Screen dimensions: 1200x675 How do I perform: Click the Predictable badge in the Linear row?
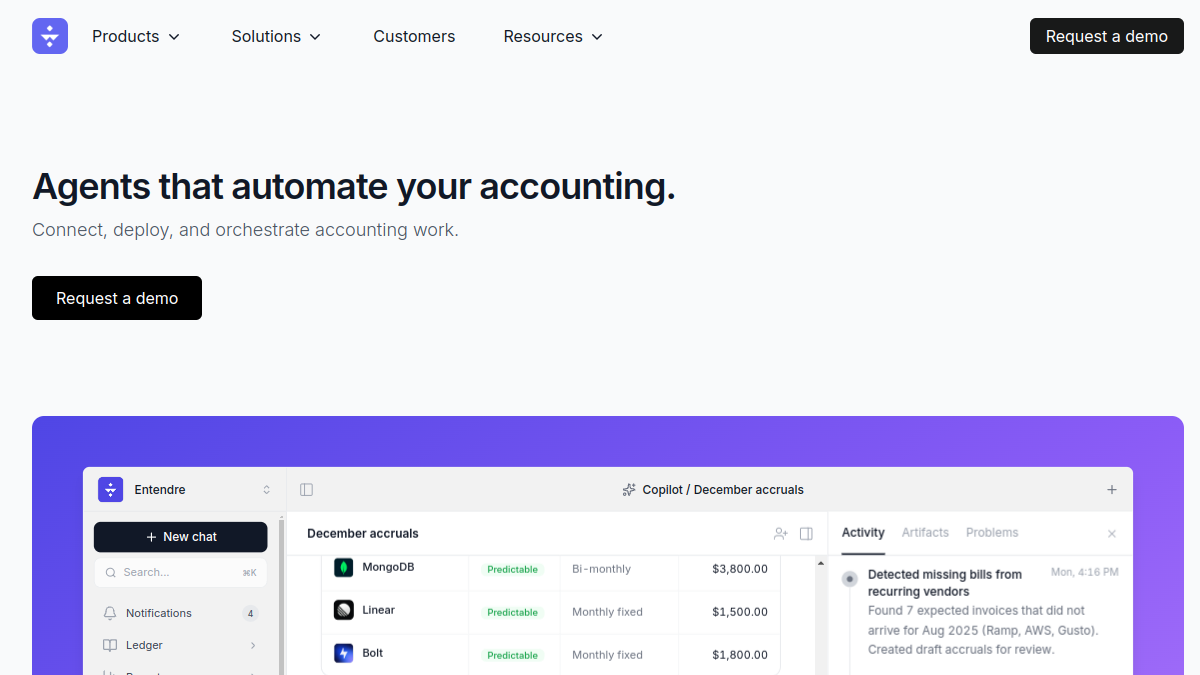513,612
